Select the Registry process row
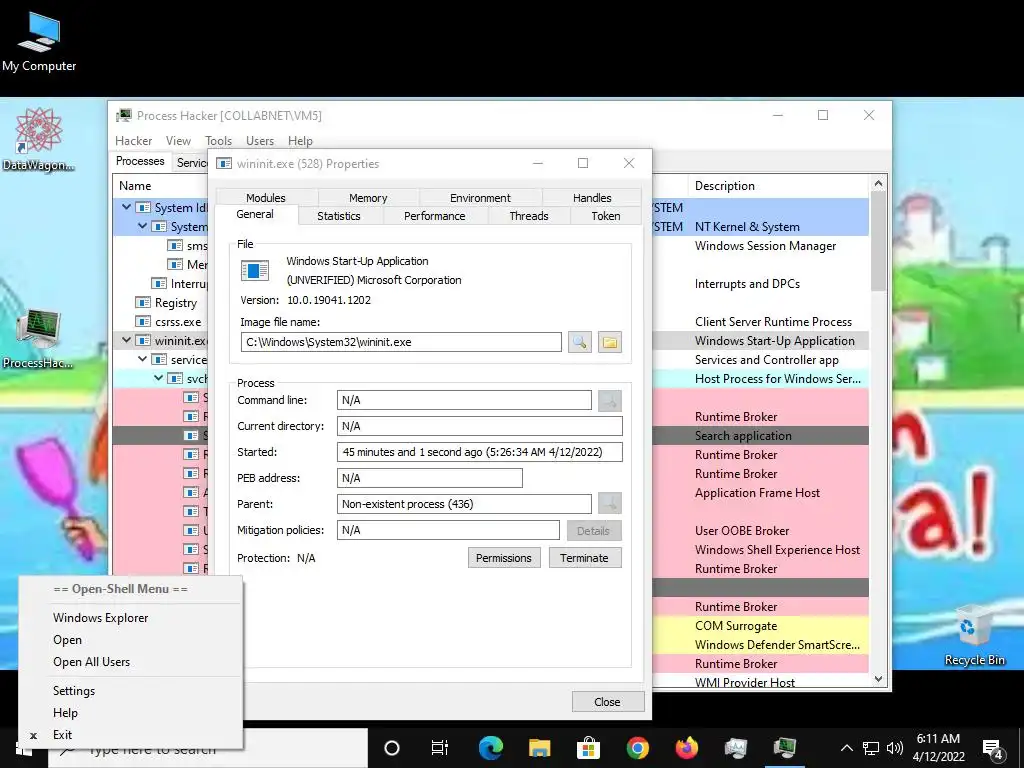Viewport: 1024px width, 768px height. pos(175,302)
